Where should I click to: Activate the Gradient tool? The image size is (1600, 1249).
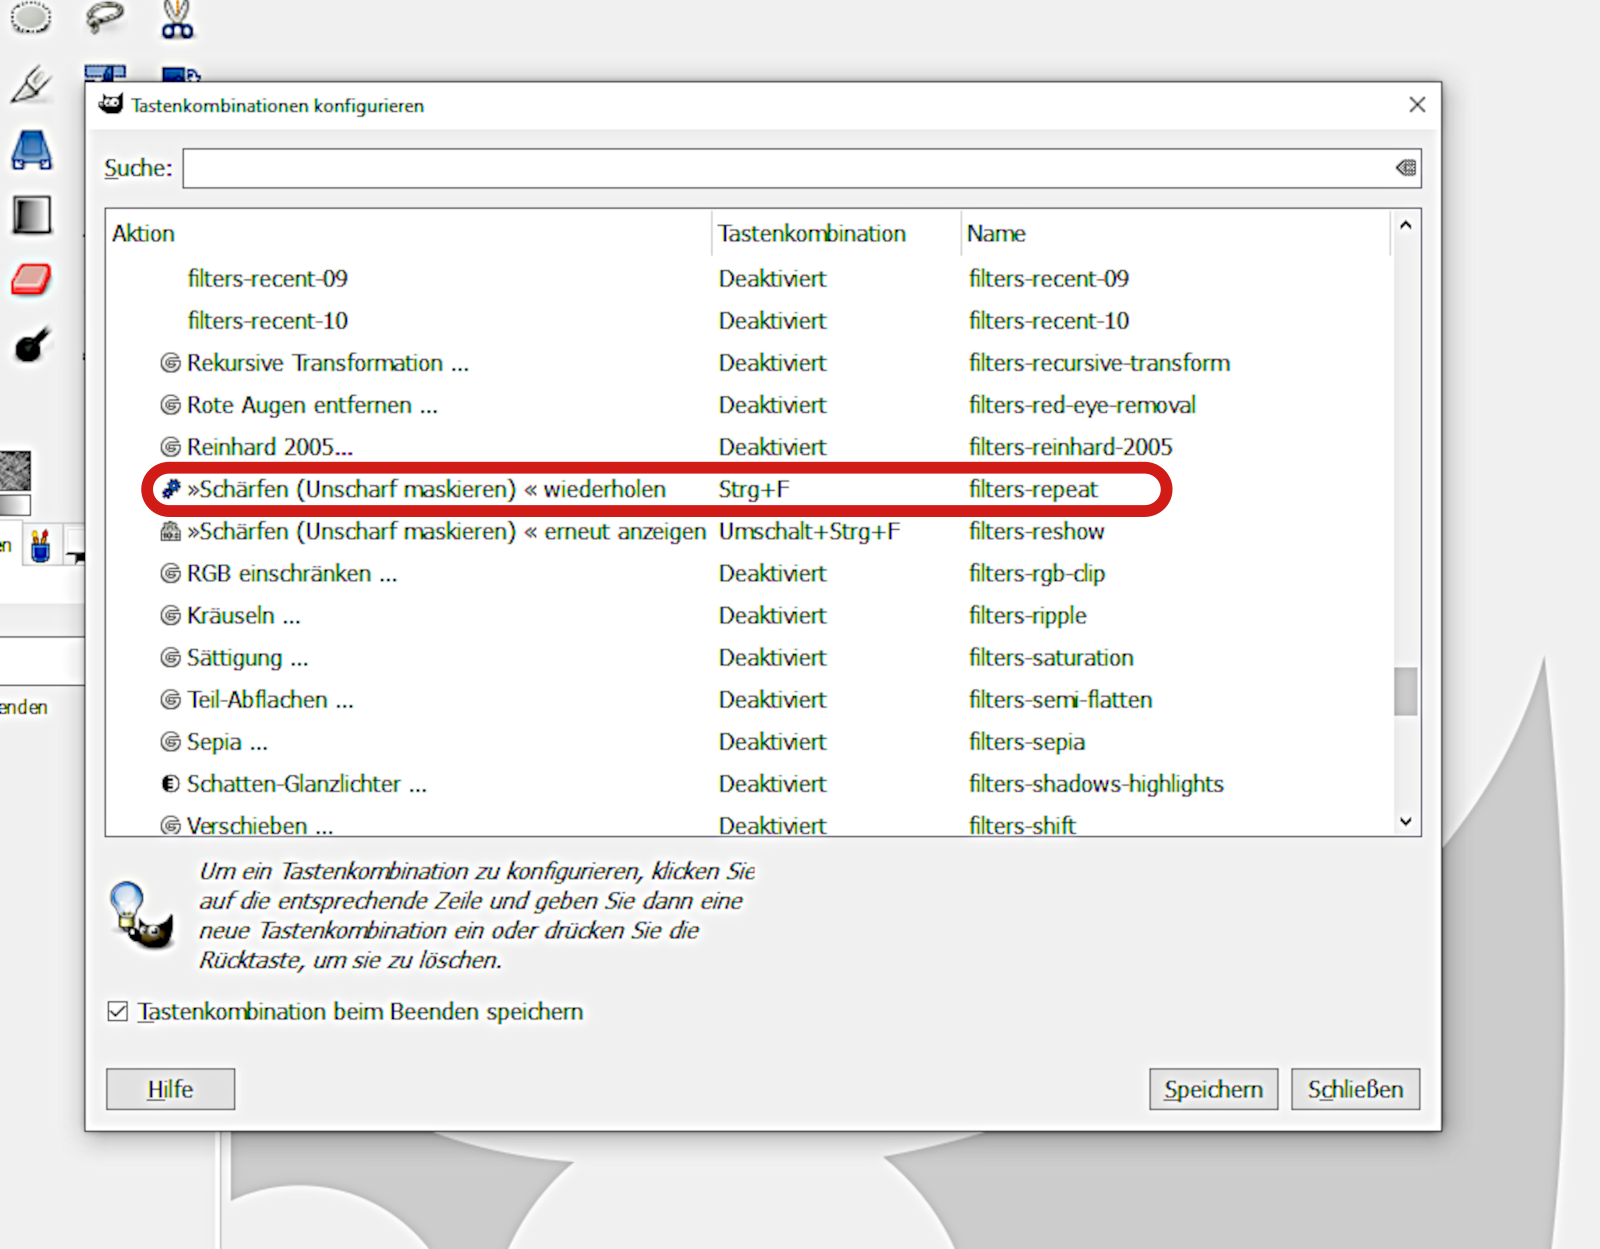(32, 215)
